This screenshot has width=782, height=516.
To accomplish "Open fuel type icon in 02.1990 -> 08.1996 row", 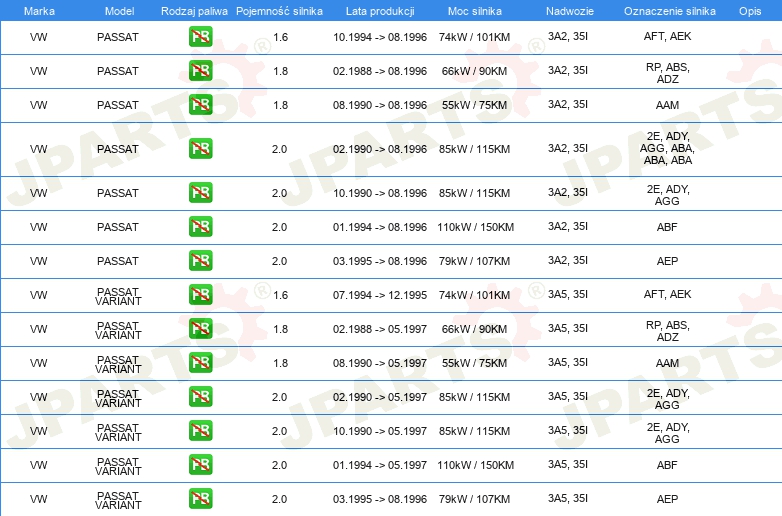I will coord(200,148).
